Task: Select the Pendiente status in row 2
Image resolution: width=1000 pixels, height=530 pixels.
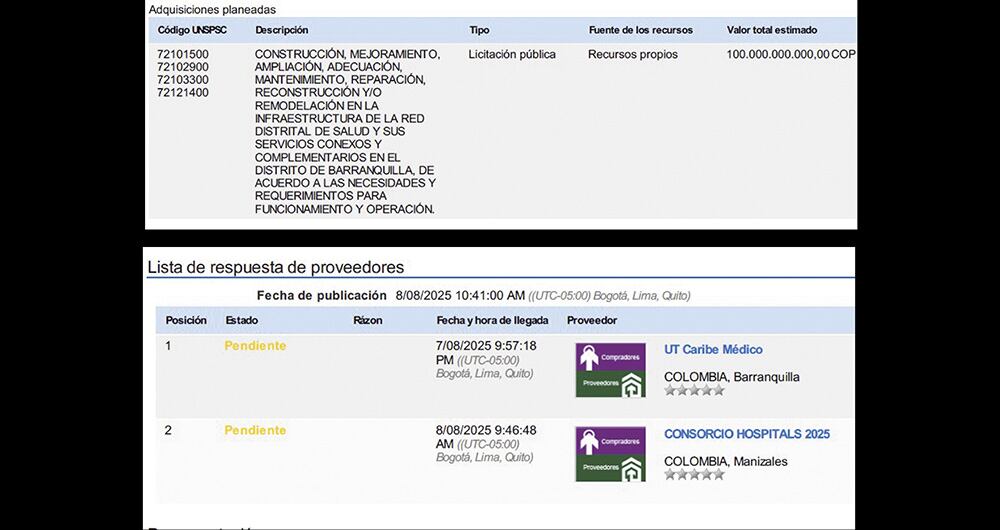Action: click(255, 431)
